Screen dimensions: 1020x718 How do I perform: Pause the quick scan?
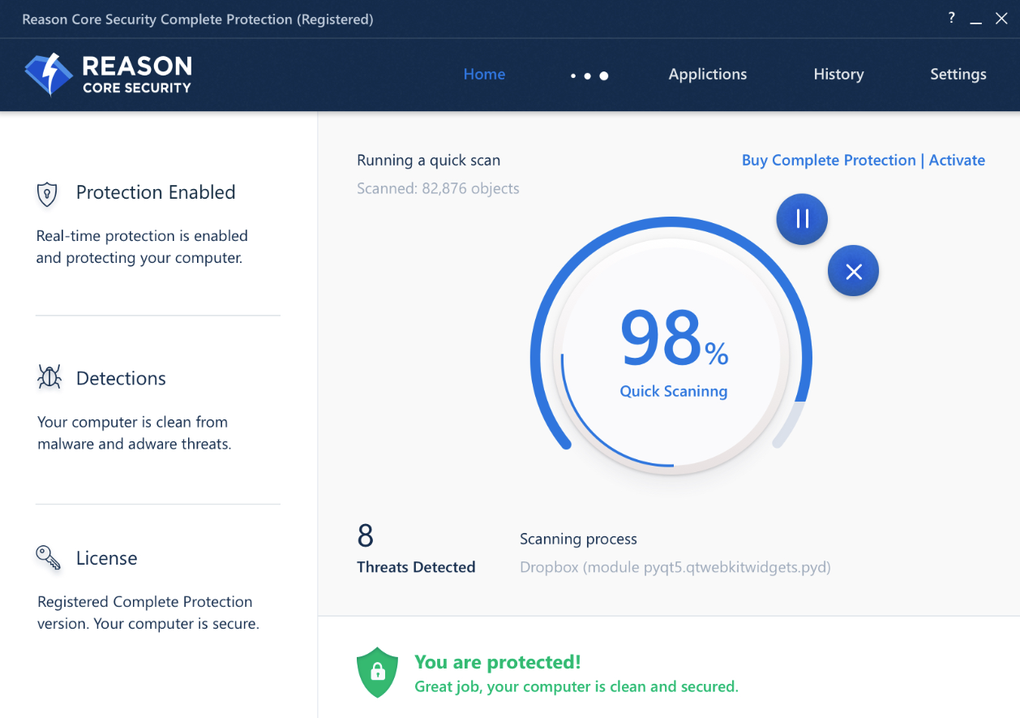click(802, 219)
